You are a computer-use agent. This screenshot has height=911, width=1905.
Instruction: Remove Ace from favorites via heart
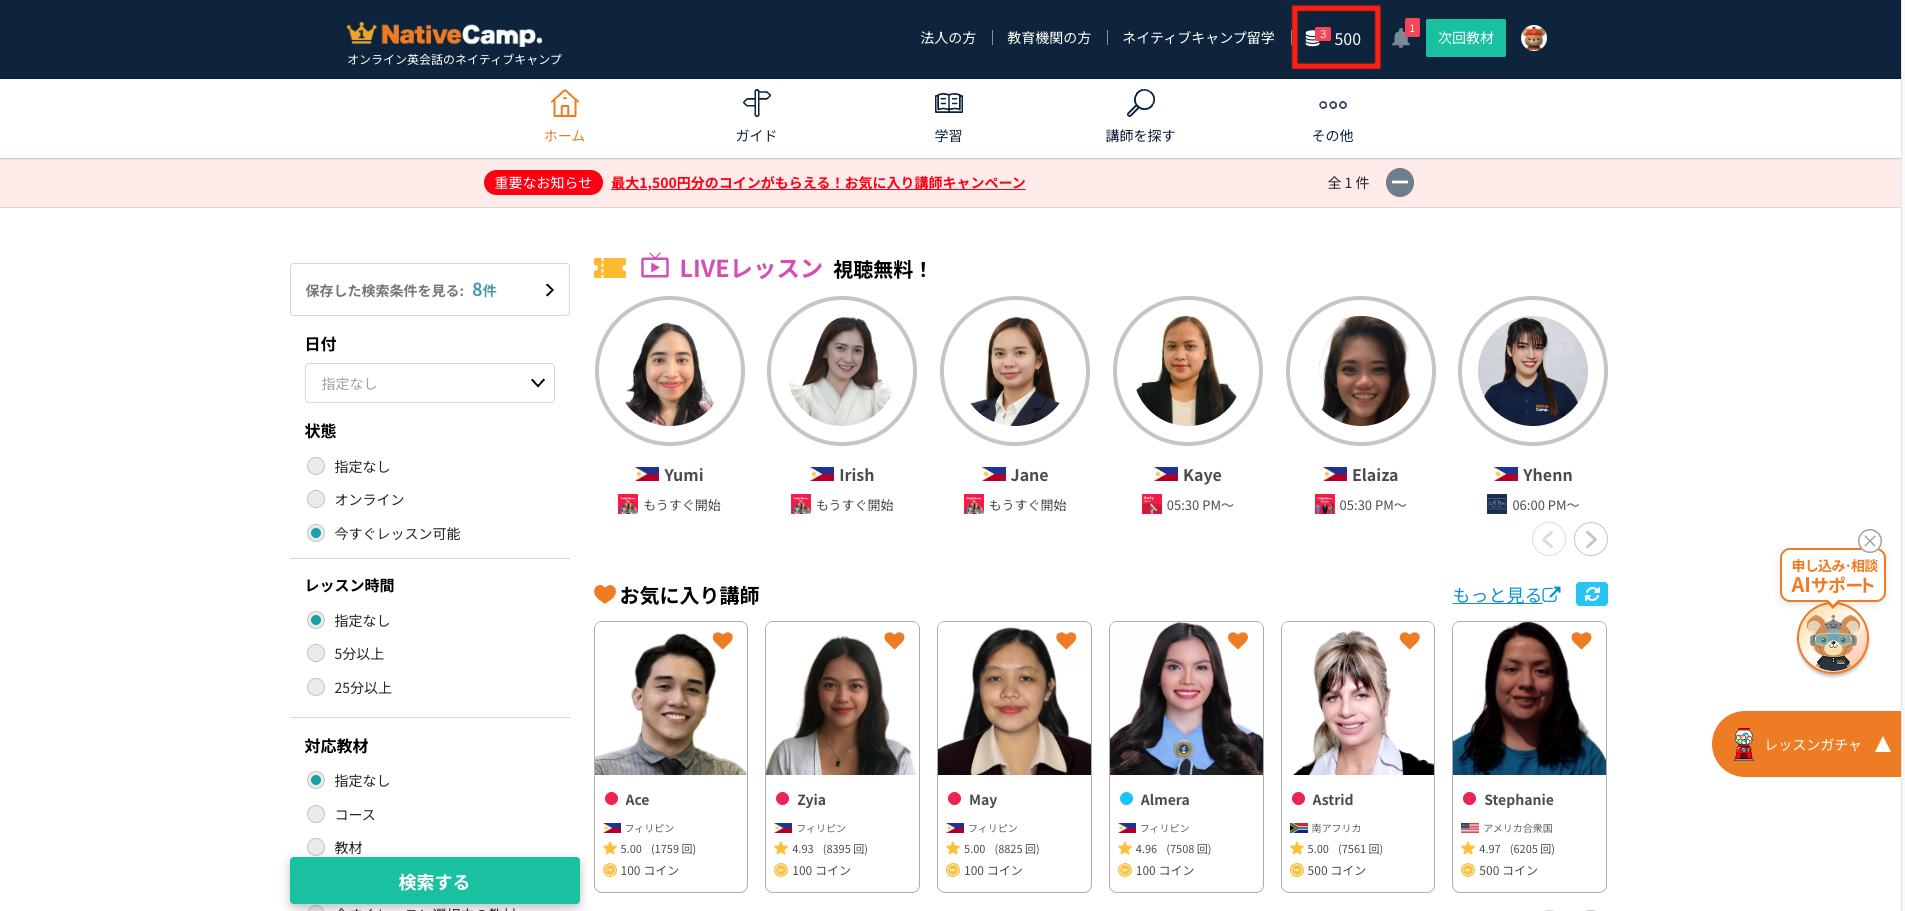[x=723, y=640]
